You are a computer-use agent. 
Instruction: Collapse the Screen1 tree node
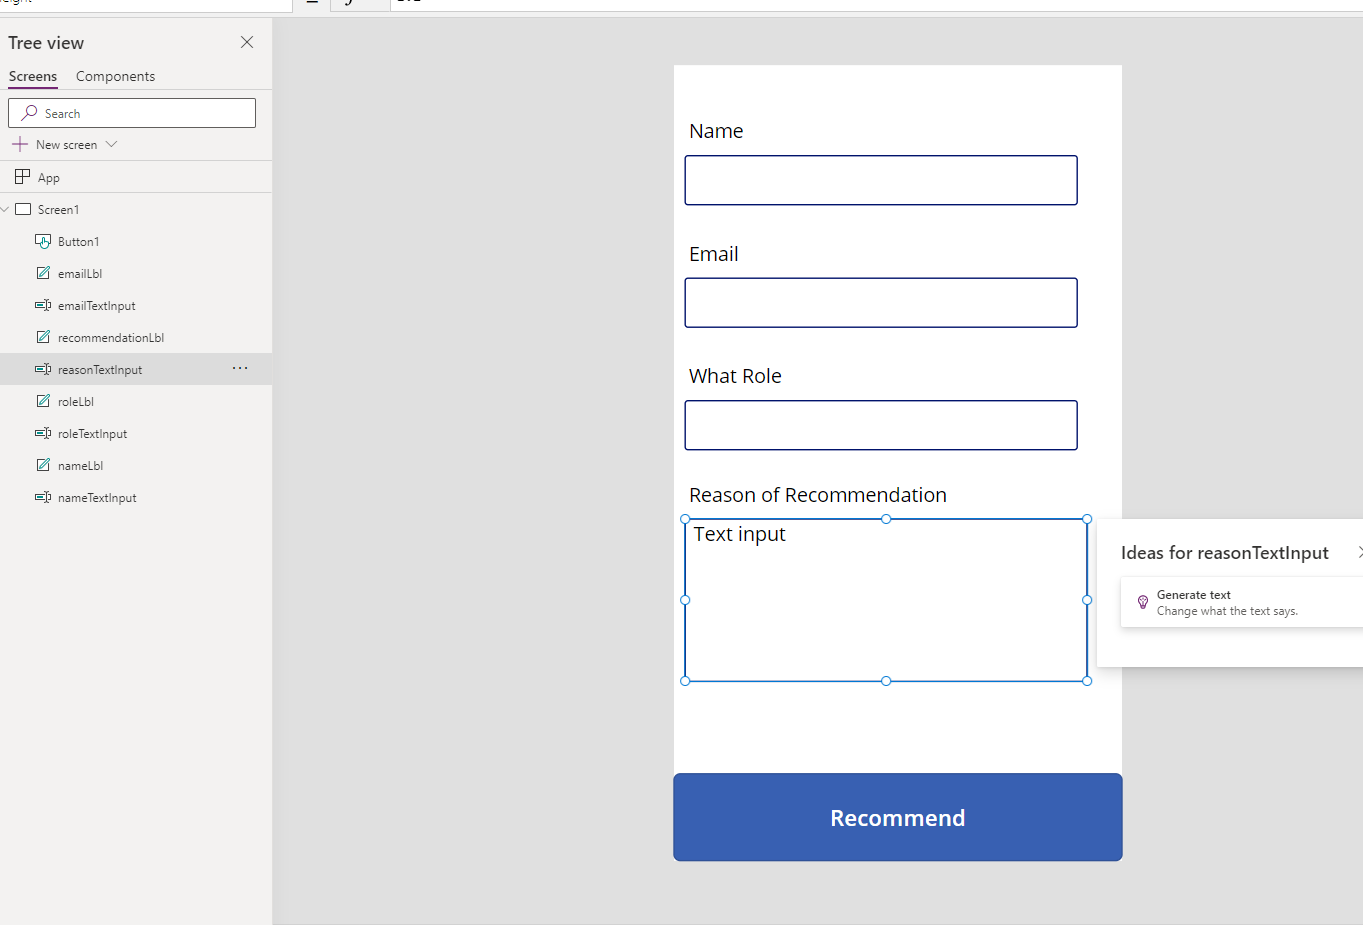[x=6, y=209]
